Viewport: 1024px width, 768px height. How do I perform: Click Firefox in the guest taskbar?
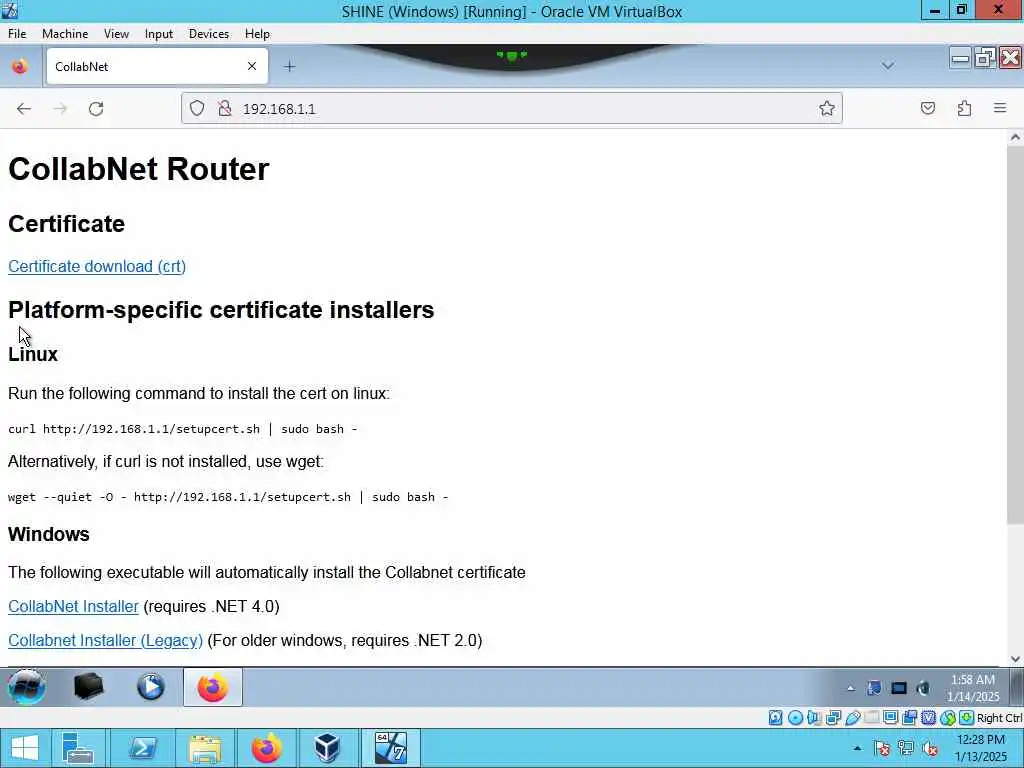pos(213,687)
